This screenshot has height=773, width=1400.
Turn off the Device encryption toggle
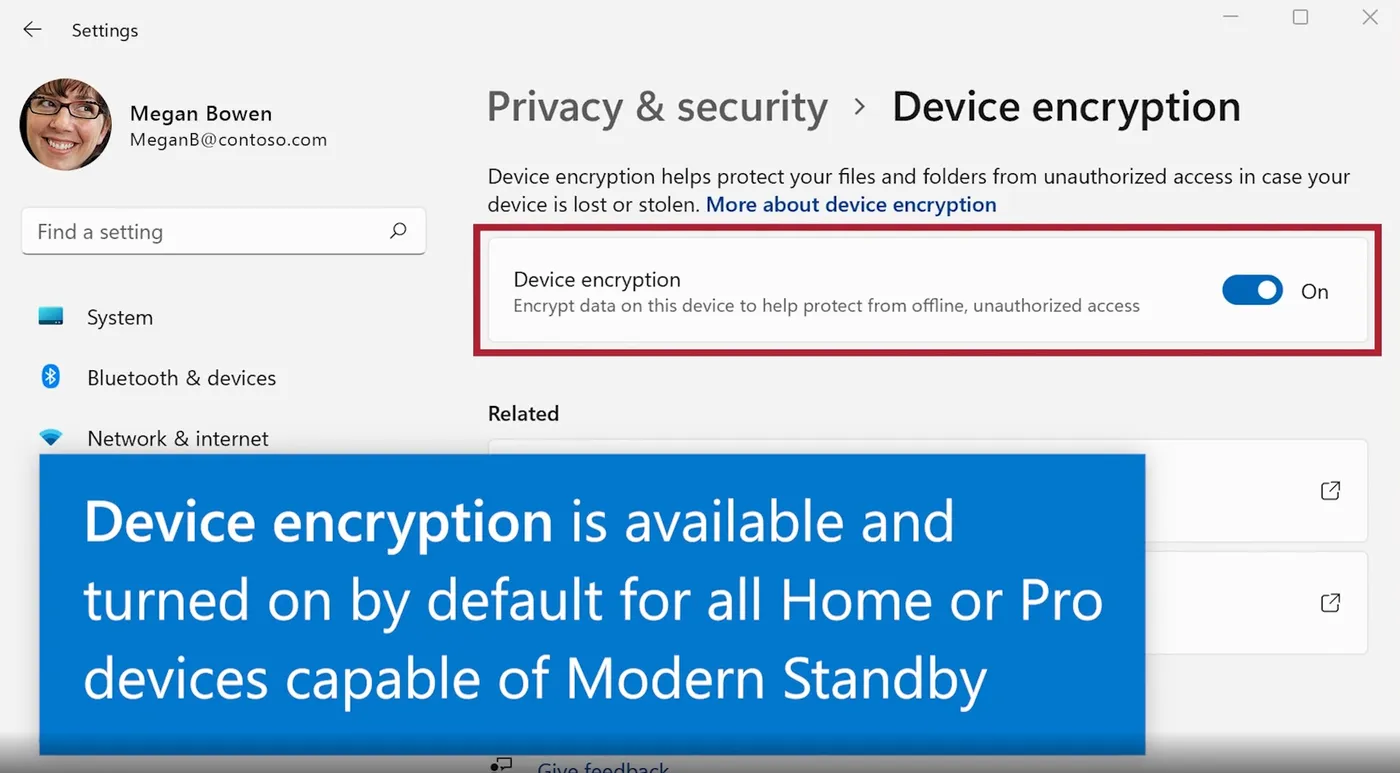coord(1252,291)
